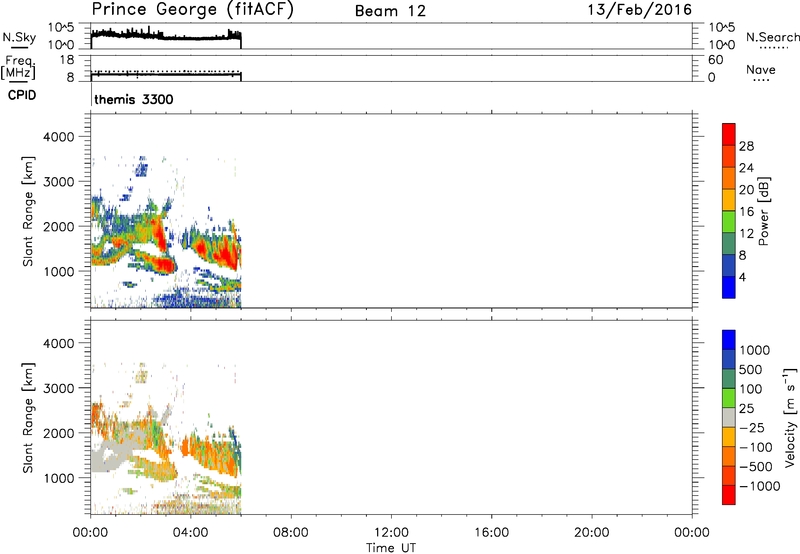Viewport: 800px width, 554px height.
Task: Click the blue top segment of Velocity colorbar
Action: (x=729, y=340)
